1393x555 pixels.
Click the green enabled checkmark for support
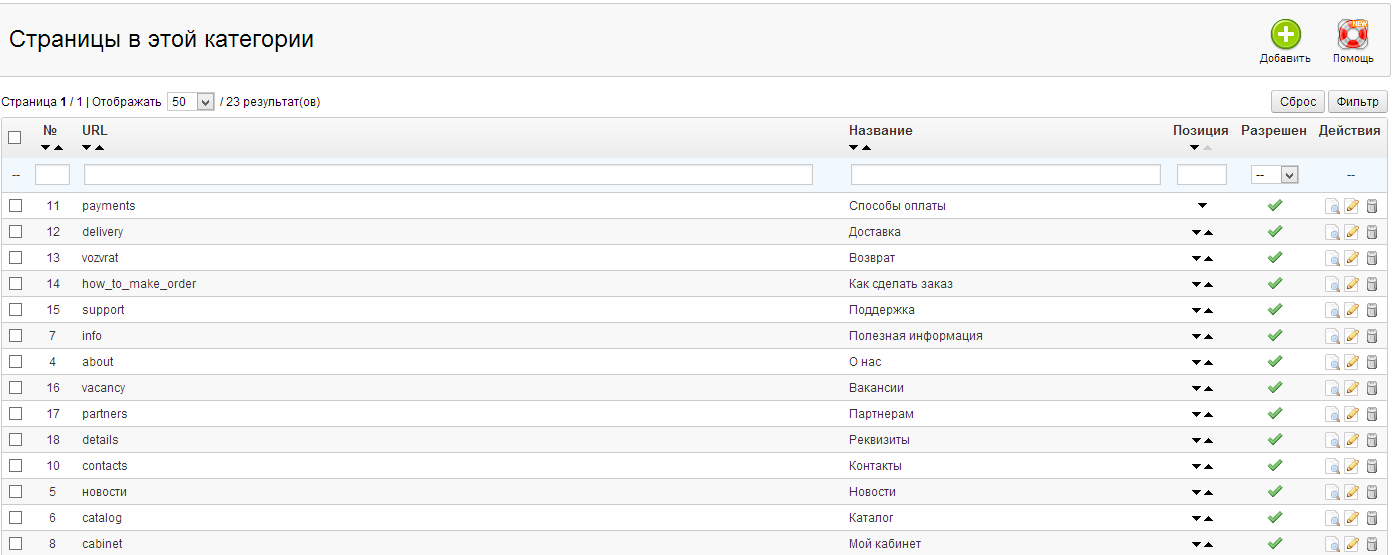(1274, 310)
